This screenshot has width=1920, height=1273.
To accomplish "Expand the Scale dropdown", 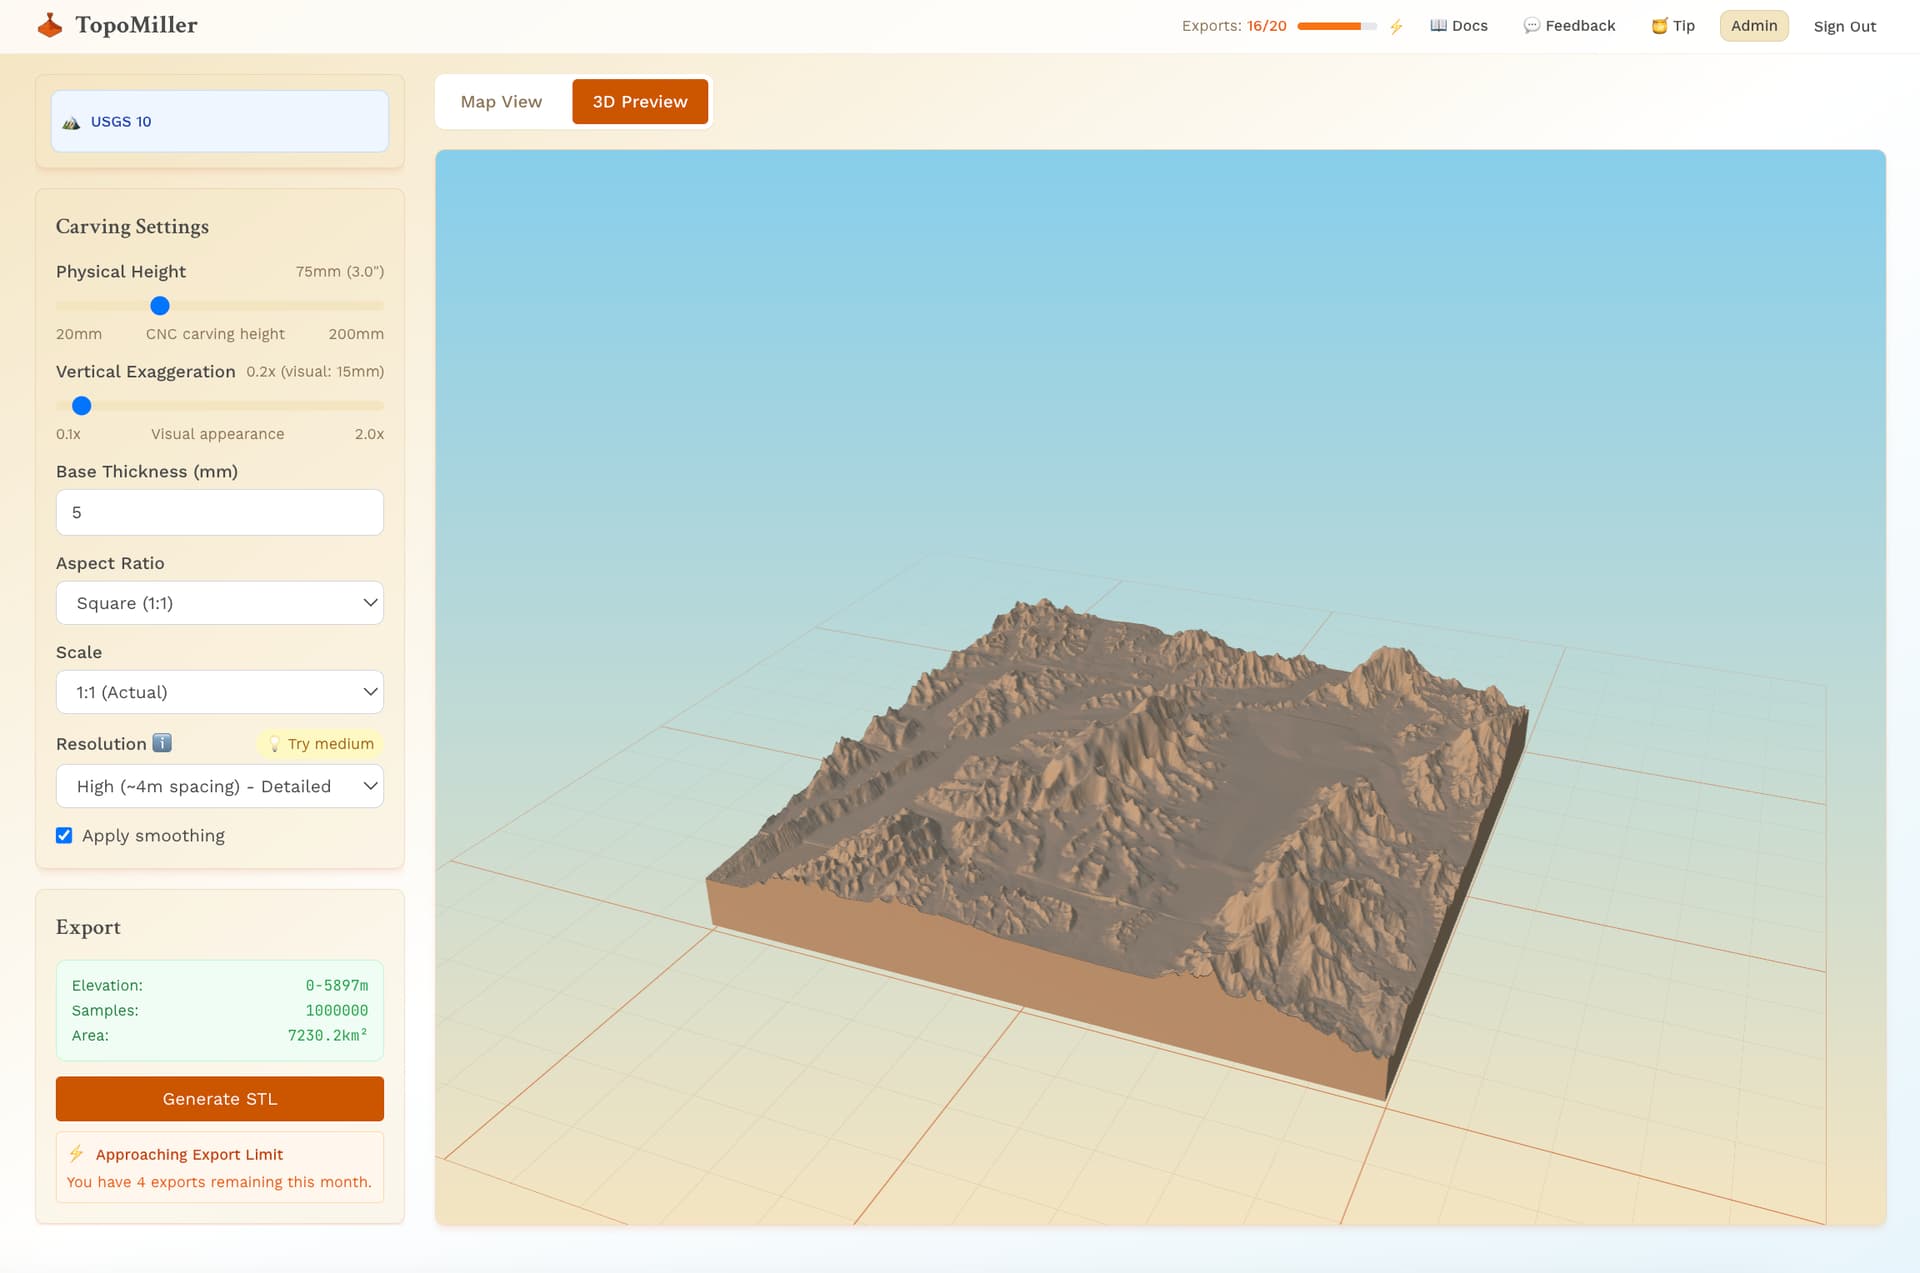I will pyautogui.click(x=220, y=692).
